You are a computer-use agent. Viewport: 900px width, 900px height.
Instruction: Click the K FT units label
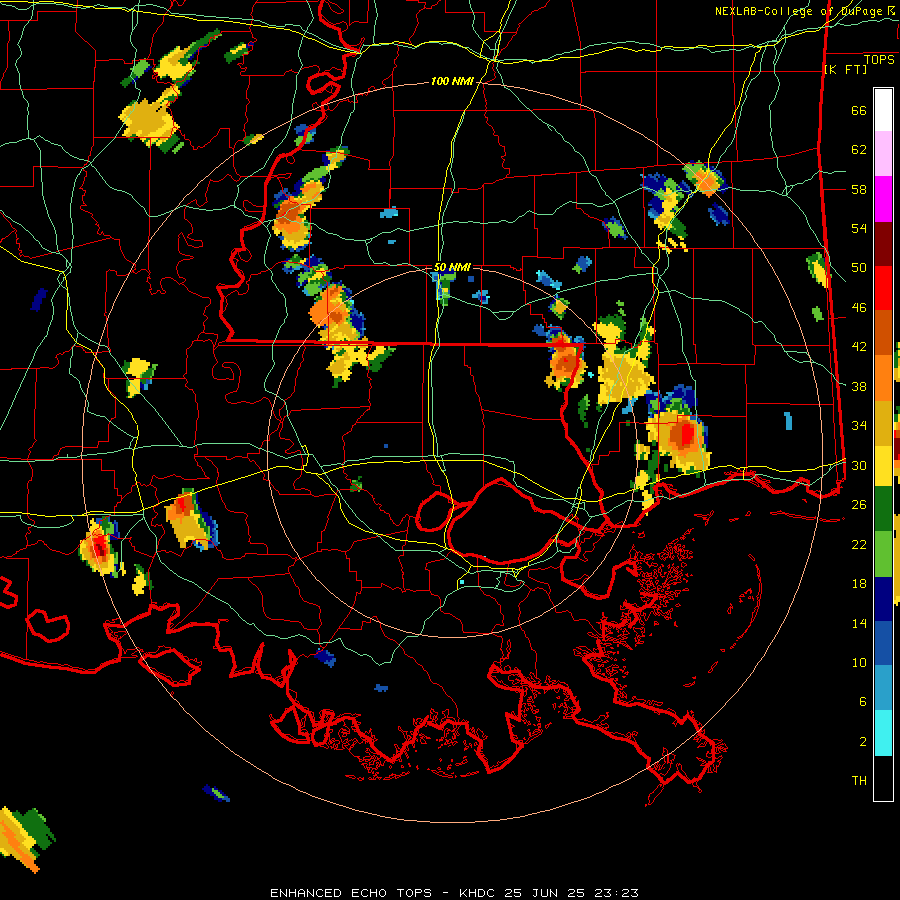tap(845, 70)
